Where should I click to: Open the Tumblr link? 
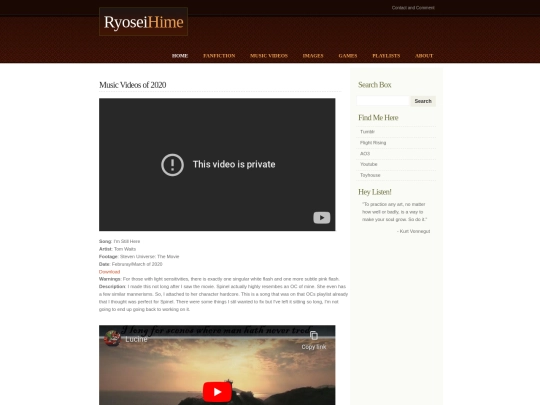pos(367,132)
